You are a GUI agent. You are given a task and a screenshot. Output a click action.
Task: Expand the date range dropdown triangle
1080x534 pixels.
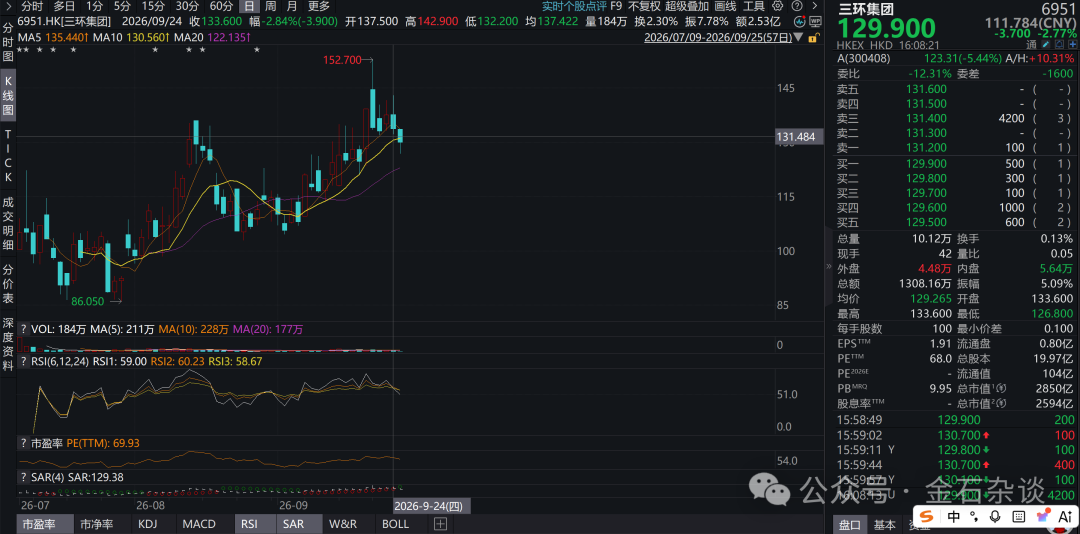click(798, 37)
